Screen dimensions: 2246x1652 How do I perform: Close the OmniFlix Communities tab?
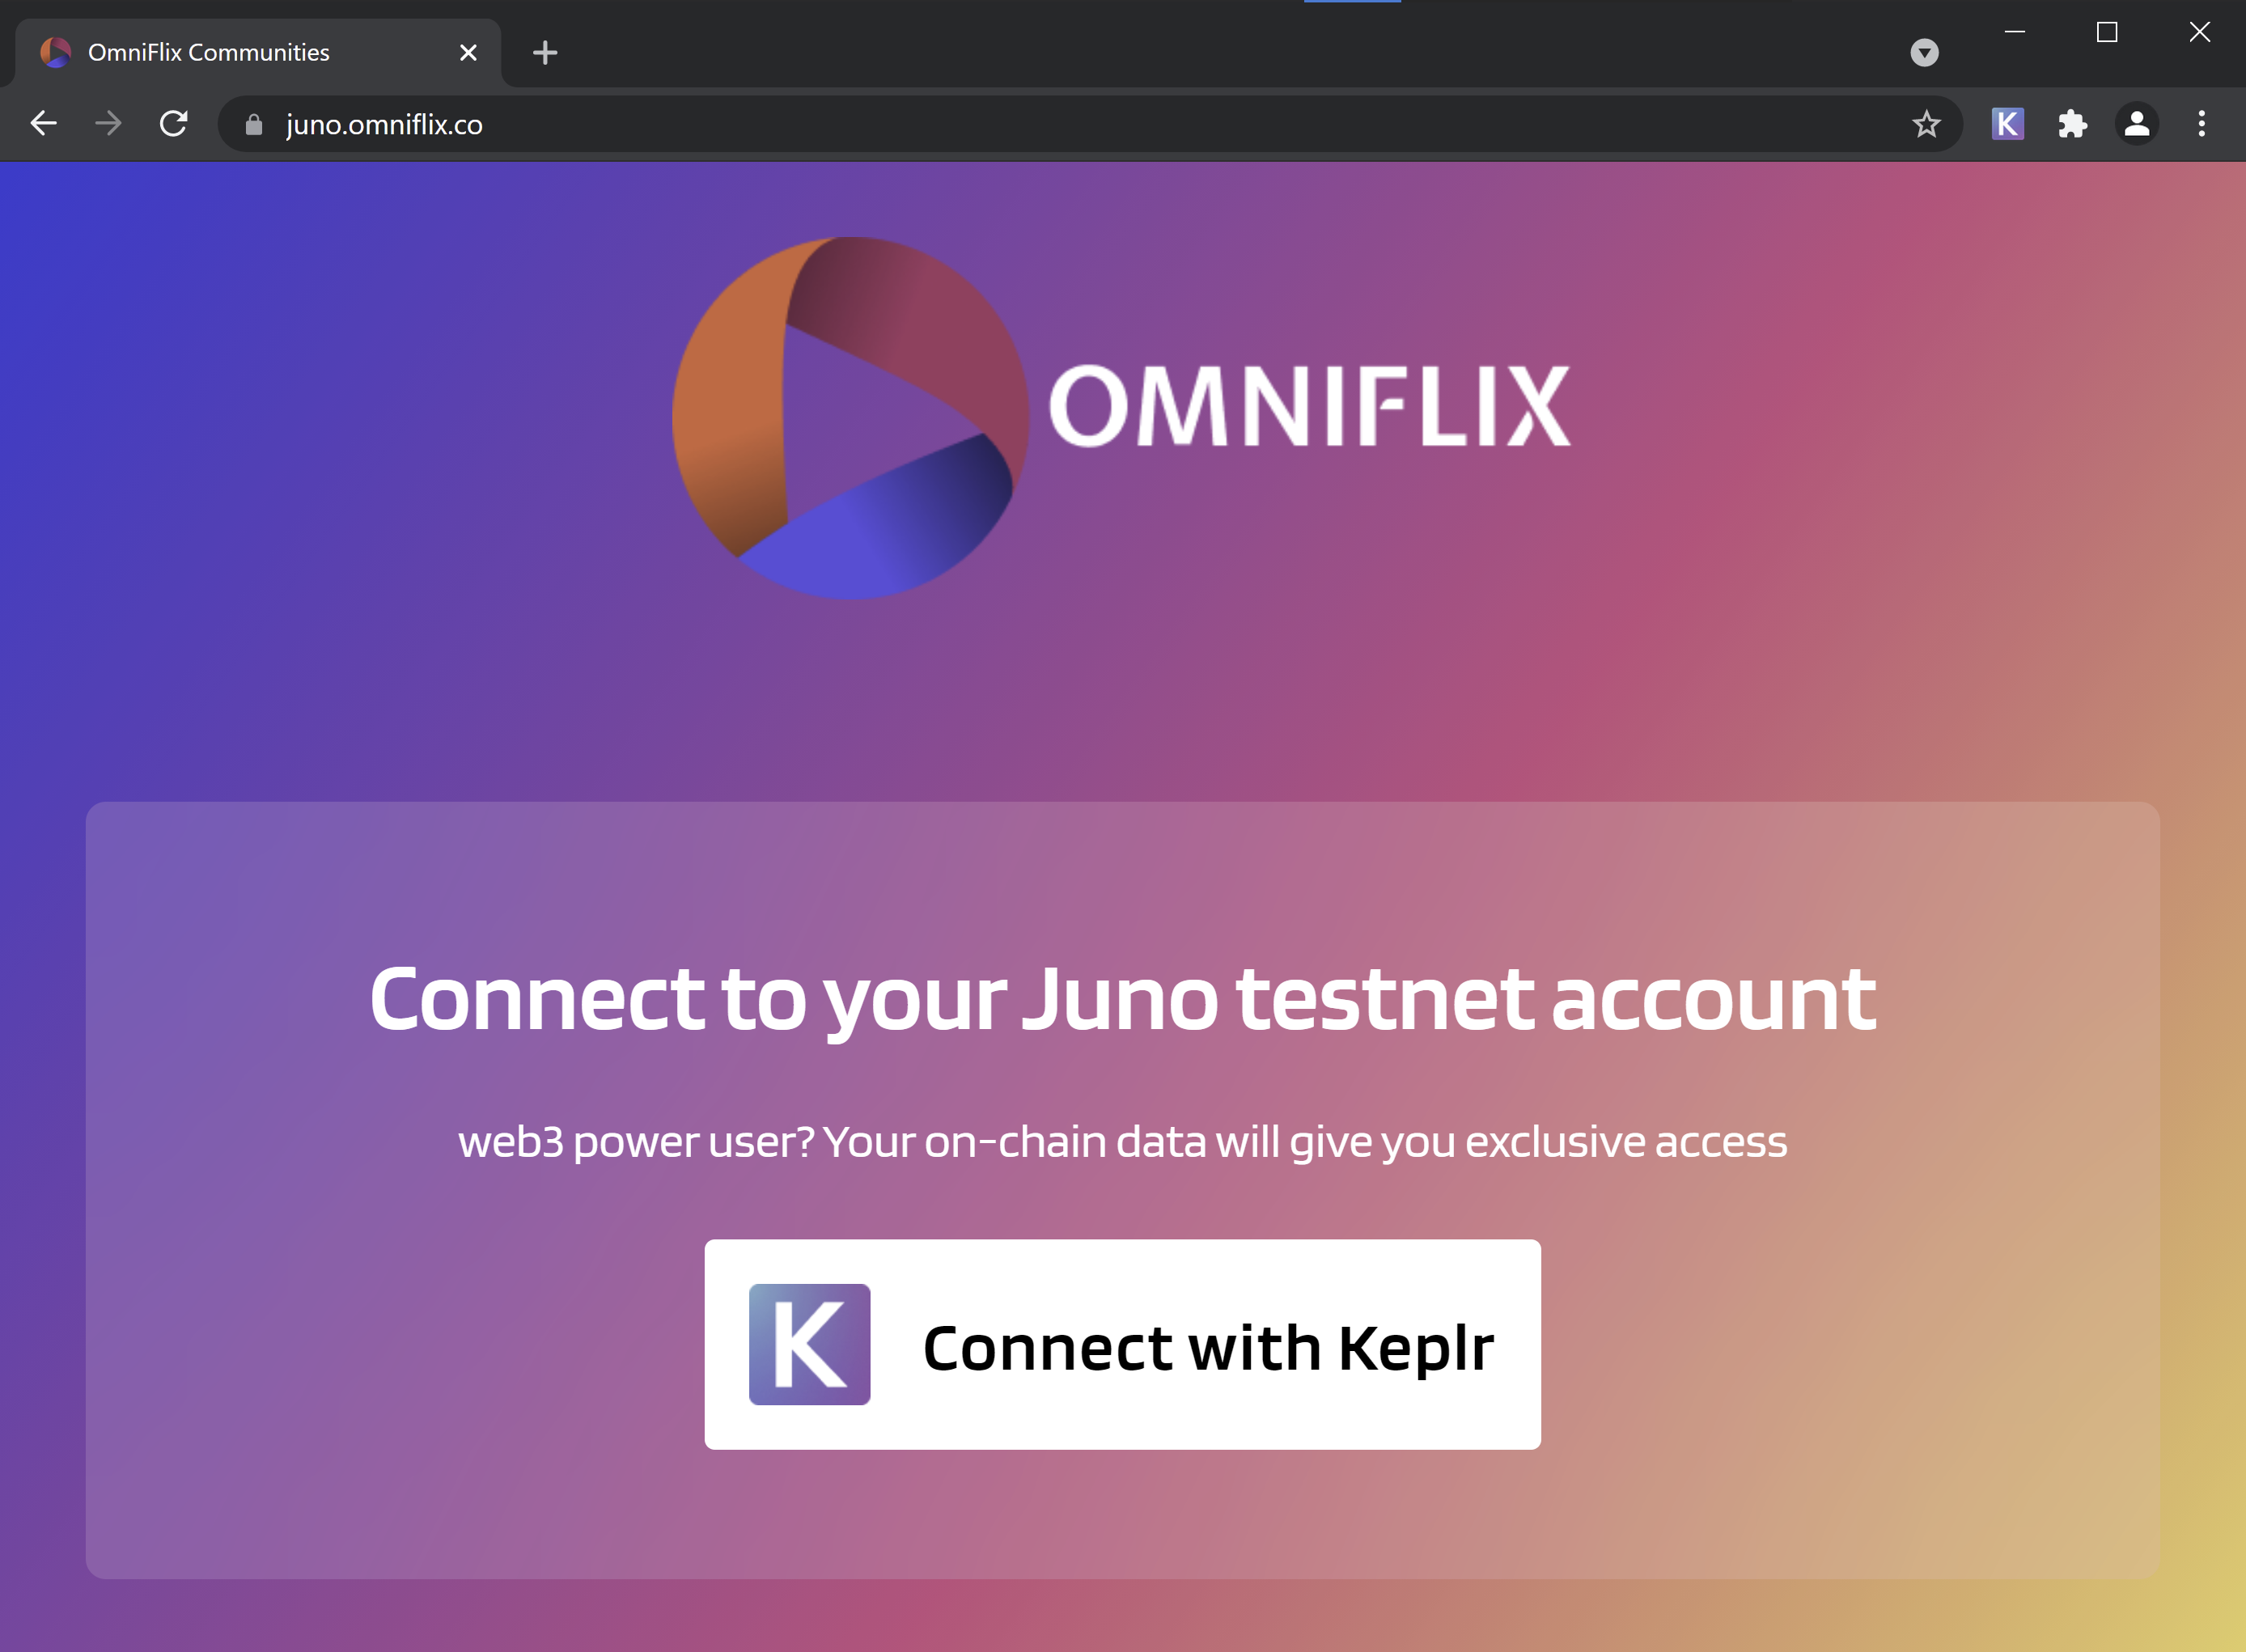468,52
